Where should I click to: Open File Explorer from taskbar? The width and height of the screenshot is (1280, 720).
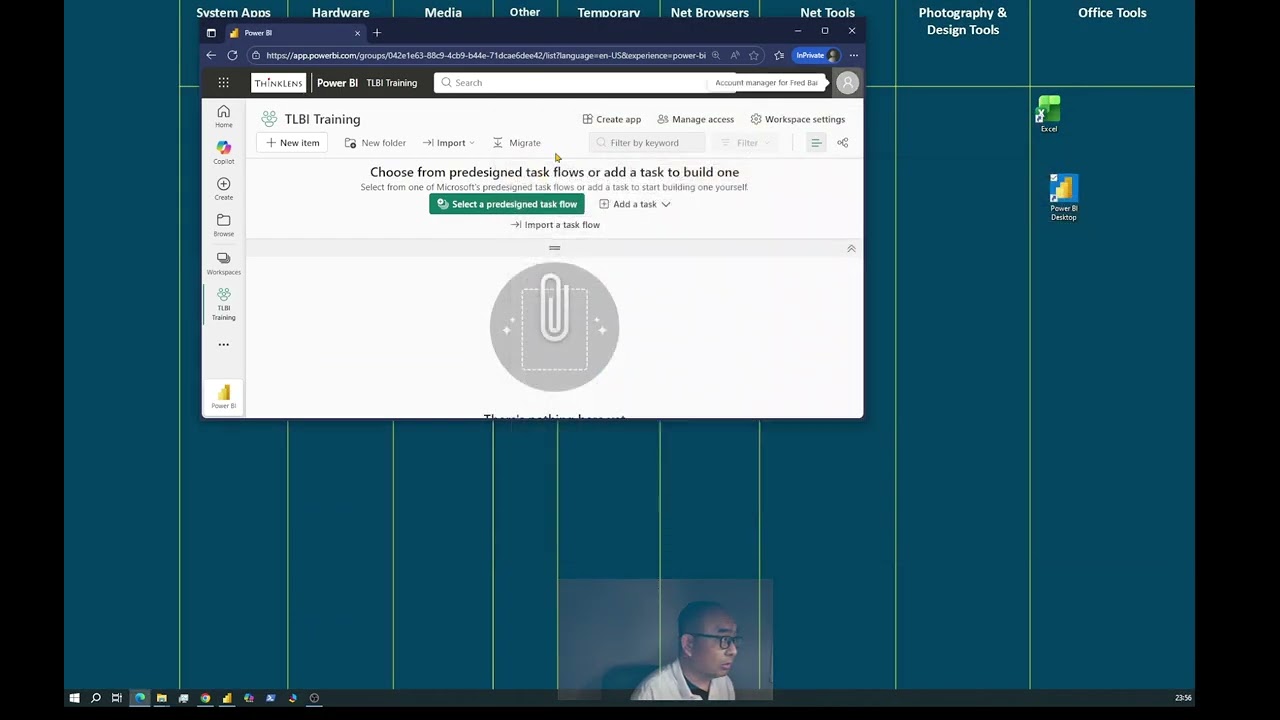(161, 698)
